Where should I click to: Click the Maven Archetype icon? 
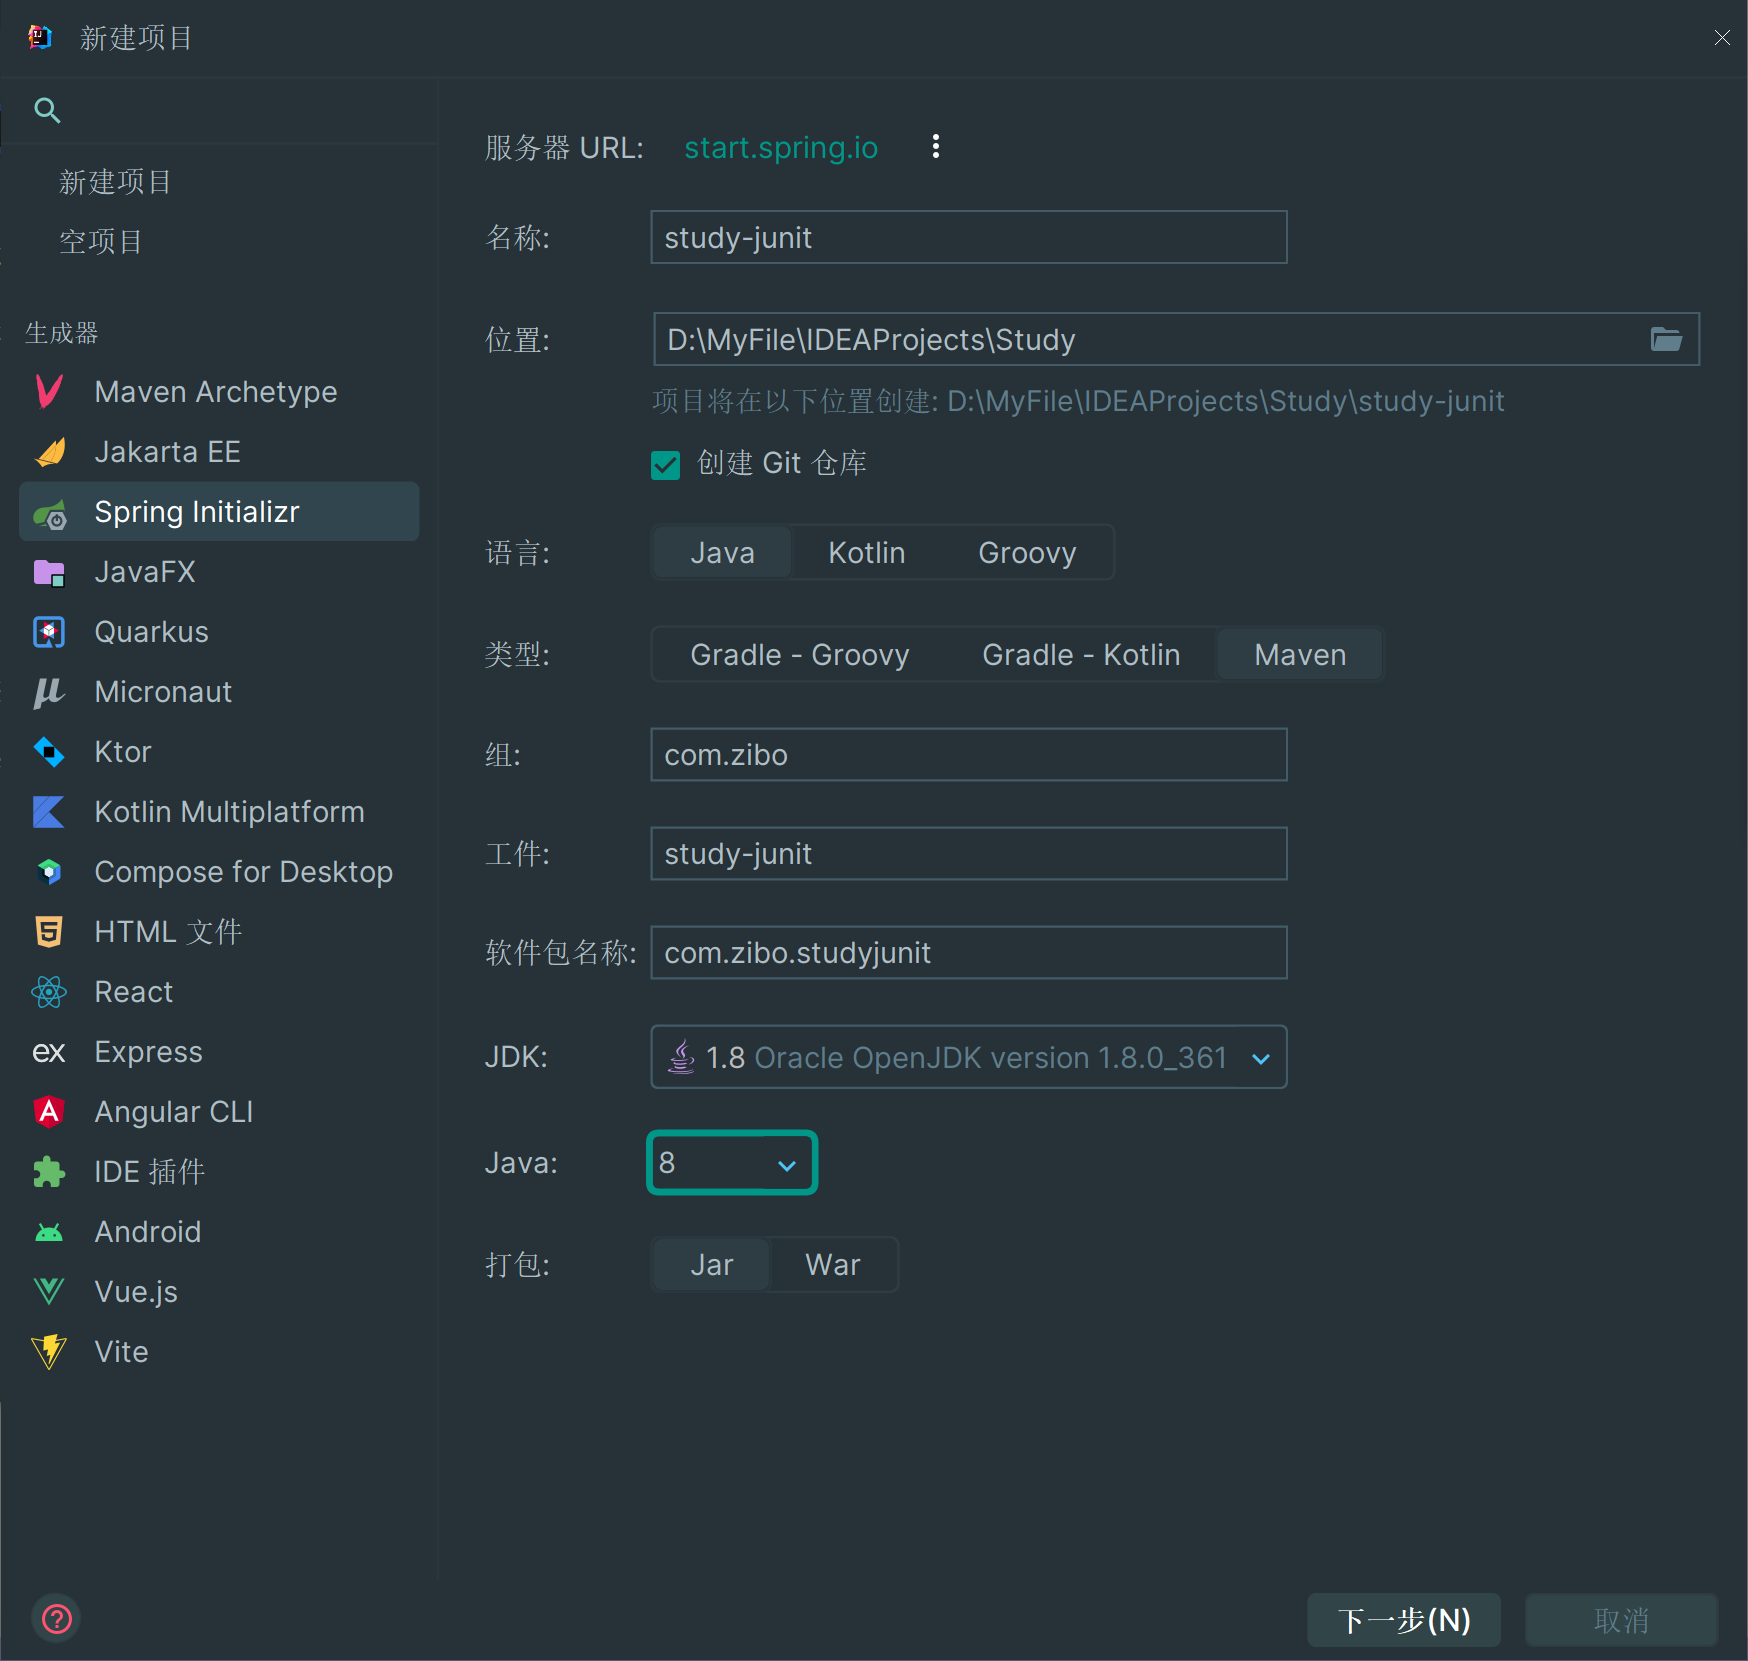pyautogui.click(x=49, y=391)
